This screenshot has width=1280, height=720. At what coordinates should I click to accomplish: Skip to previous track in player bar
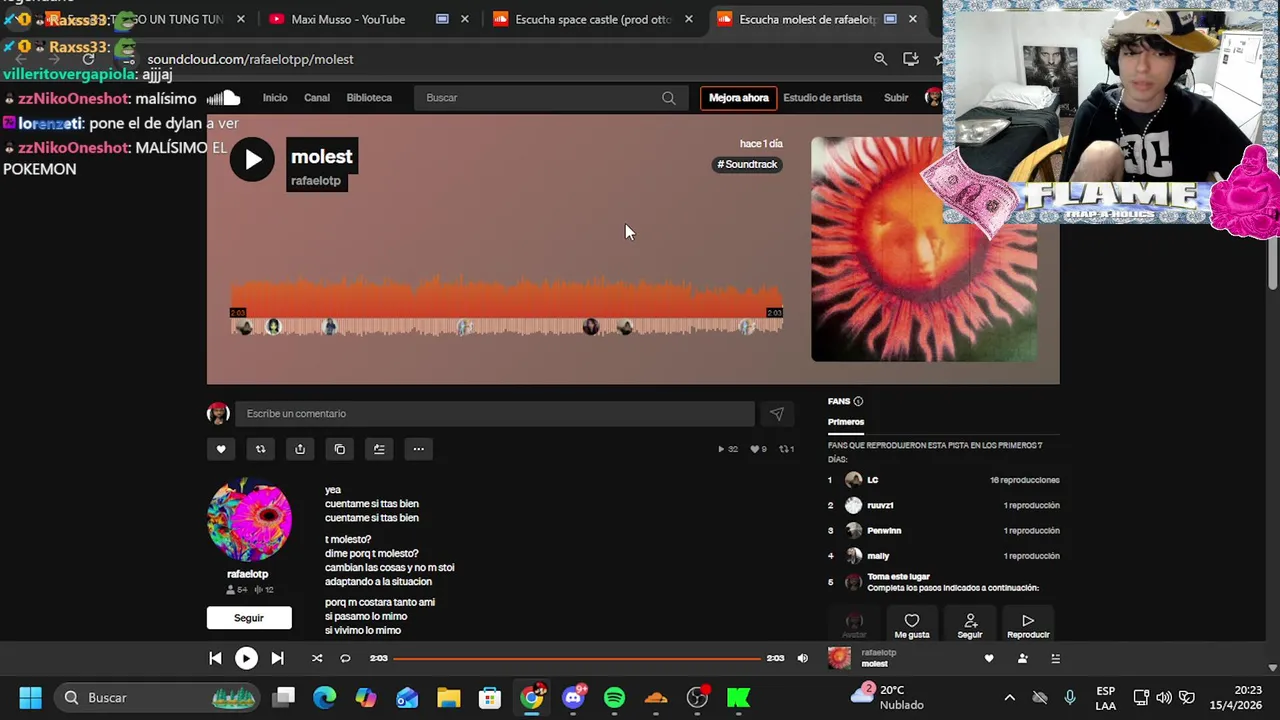(x=215, y=658)
